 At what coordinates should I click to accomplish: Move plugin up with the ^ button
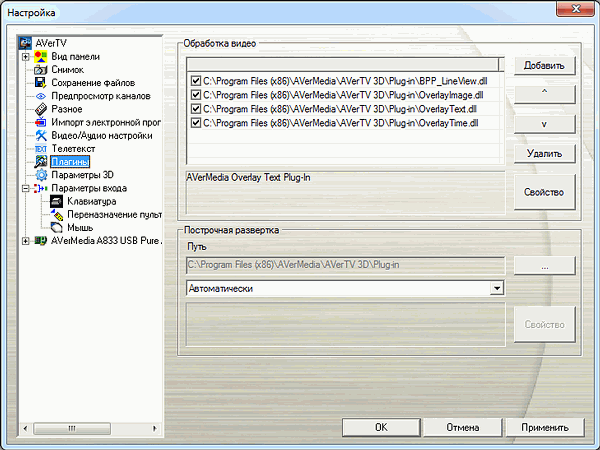click(544, 94)
